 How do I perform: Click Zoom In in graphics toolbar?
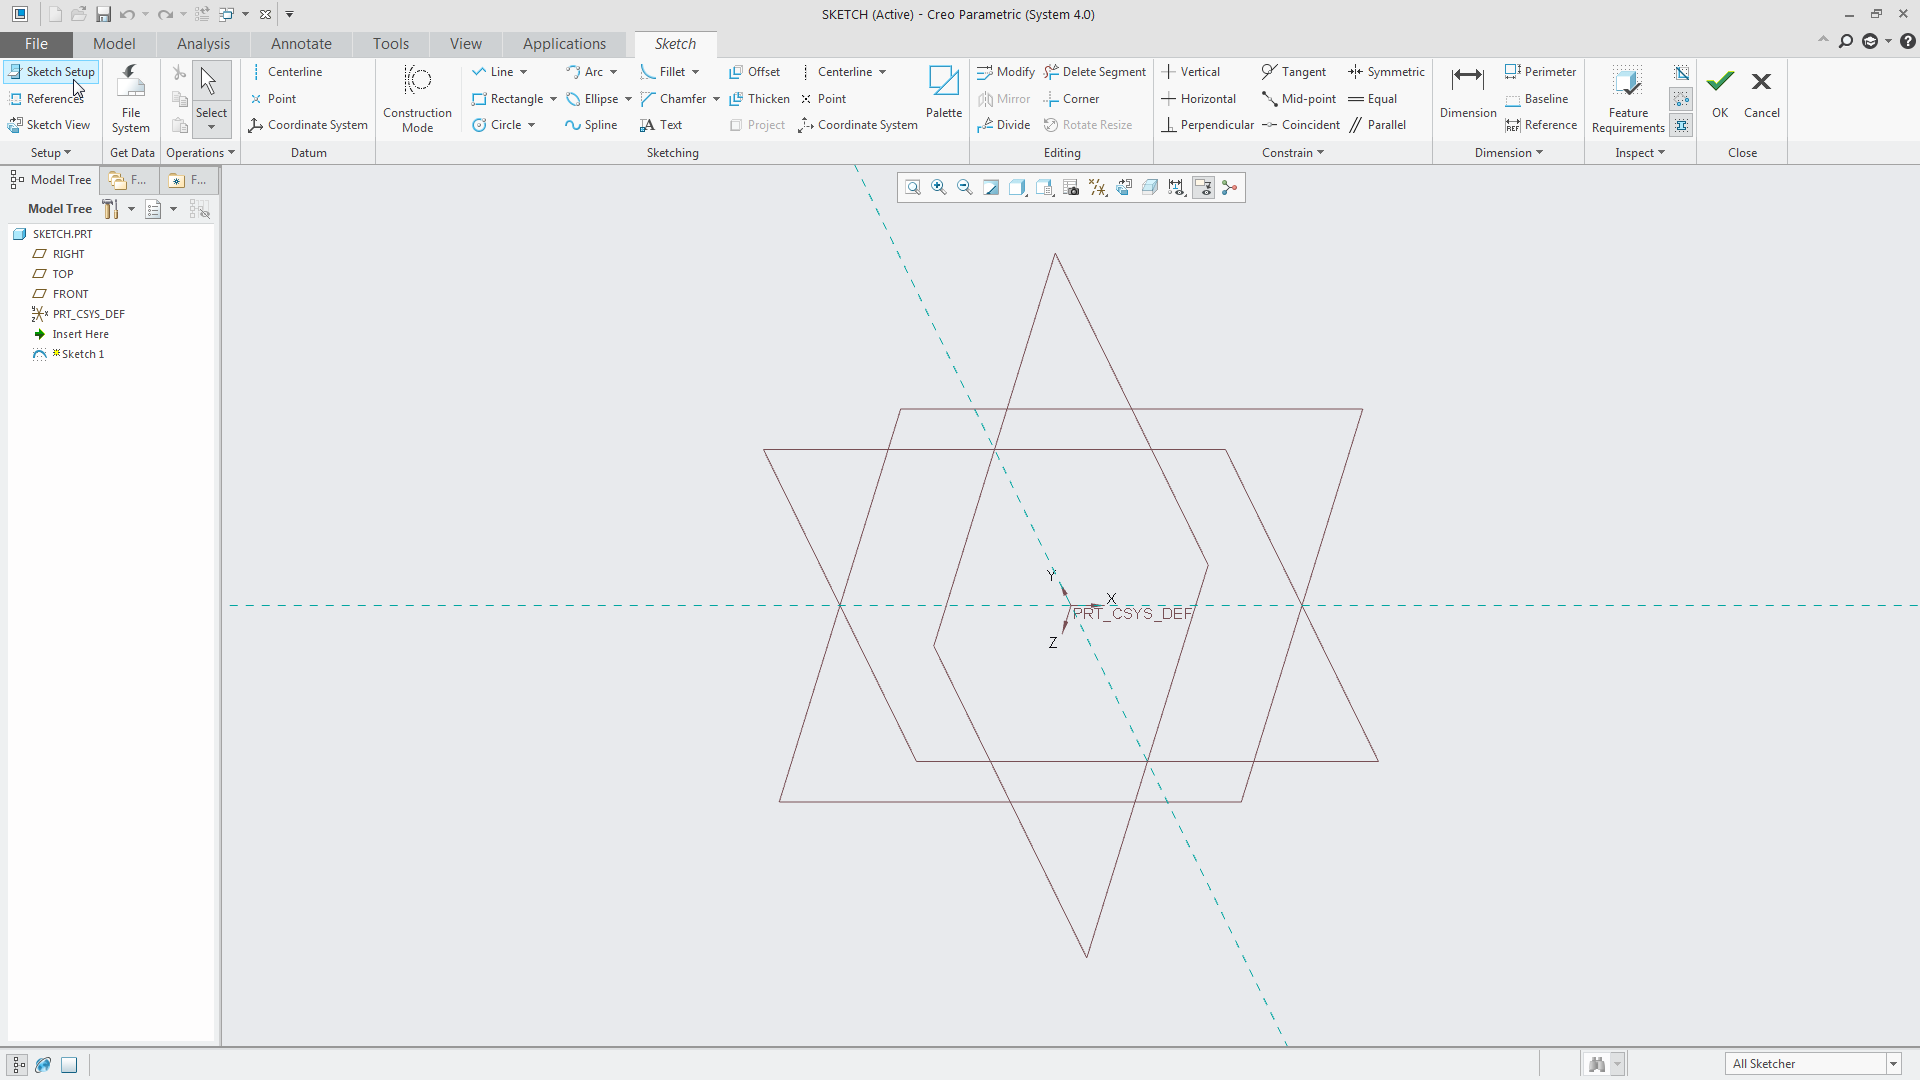(x=938, y=188)
